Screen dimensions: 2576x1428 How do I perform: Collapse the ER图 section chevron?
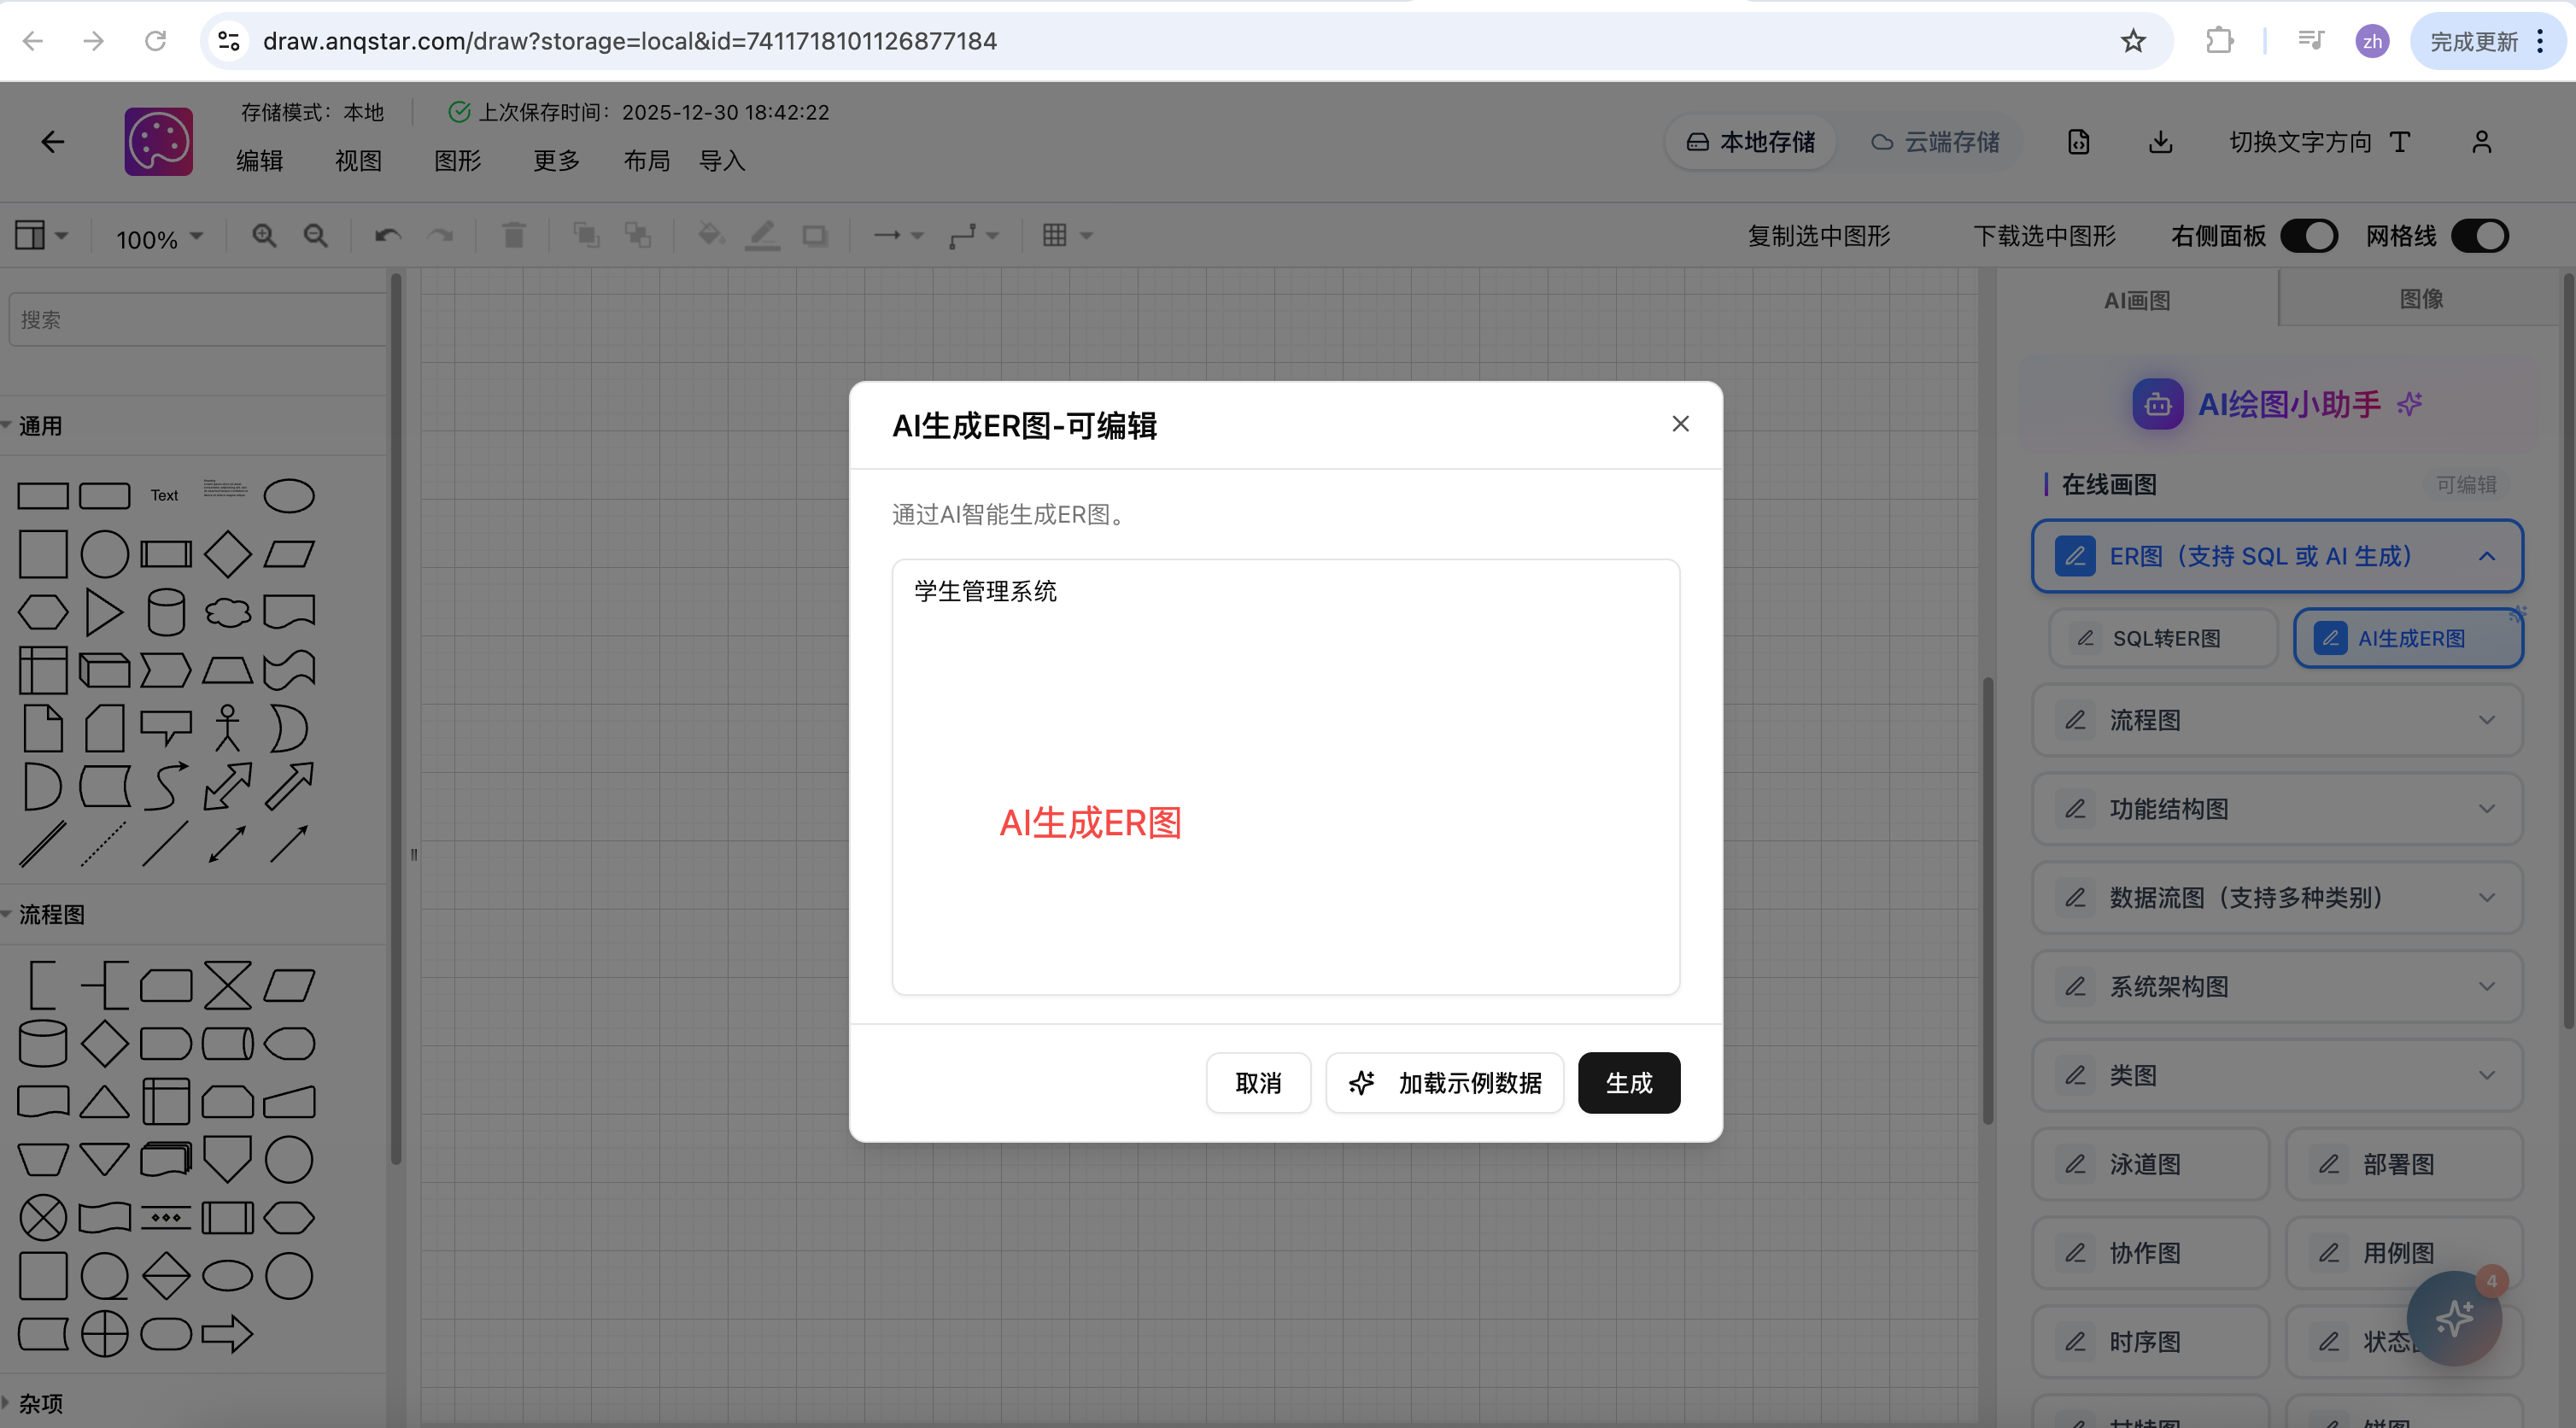[2487, 556]
